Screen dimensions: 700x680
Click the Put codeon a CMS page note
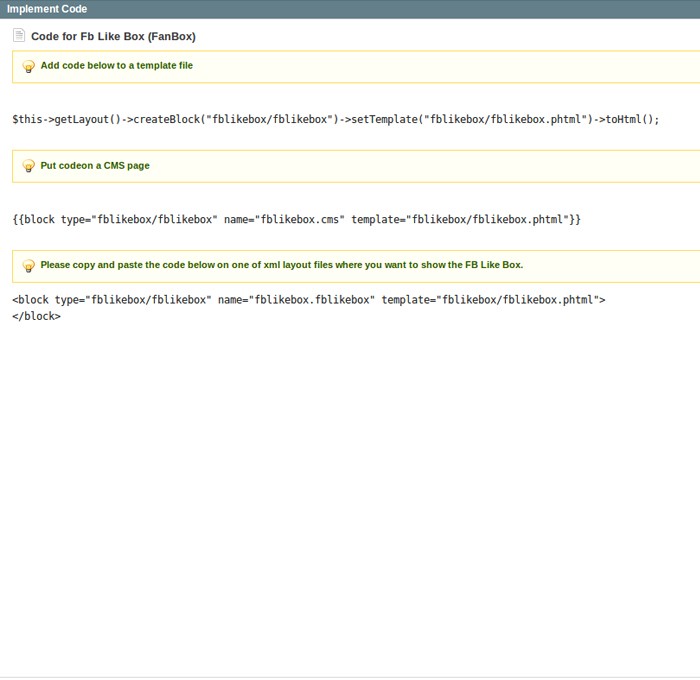[x=95, y=166]
